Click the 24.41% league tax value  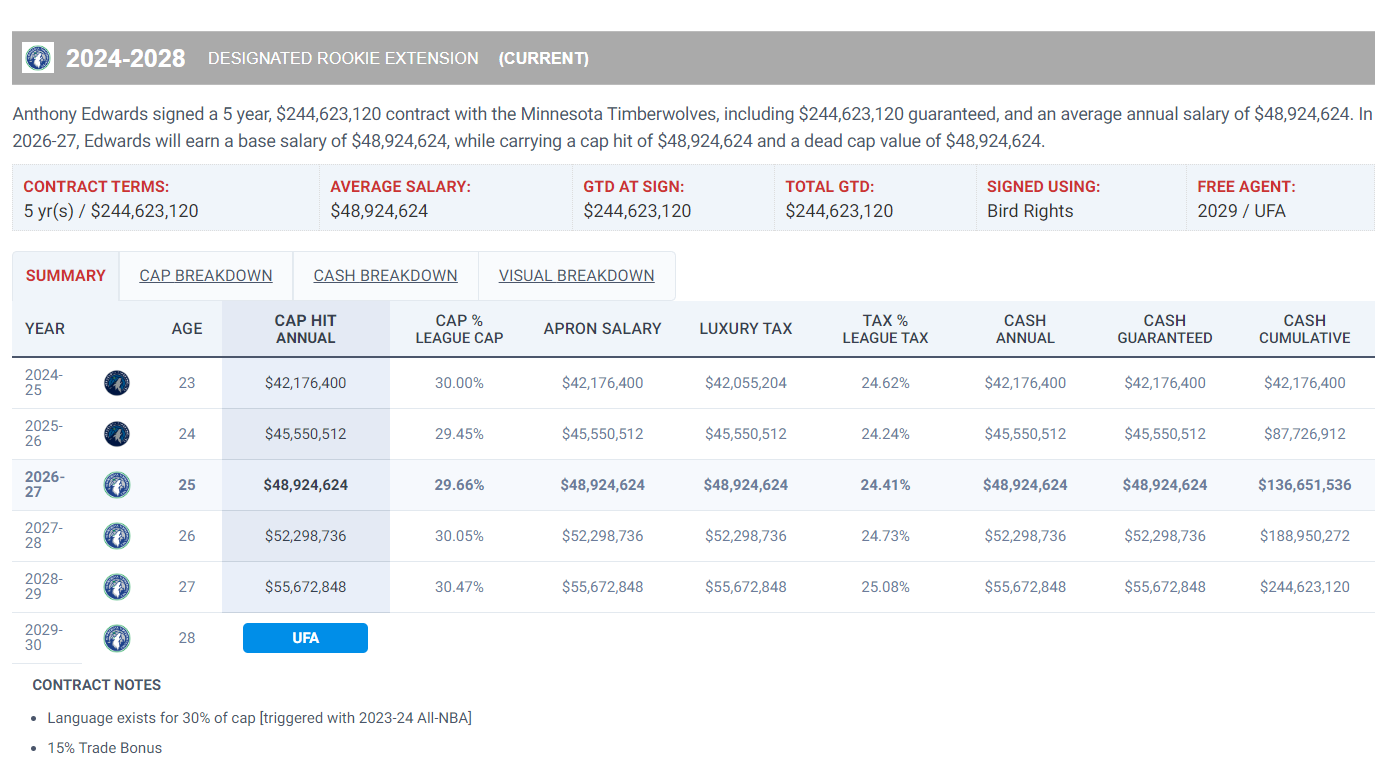coord(885,485)
